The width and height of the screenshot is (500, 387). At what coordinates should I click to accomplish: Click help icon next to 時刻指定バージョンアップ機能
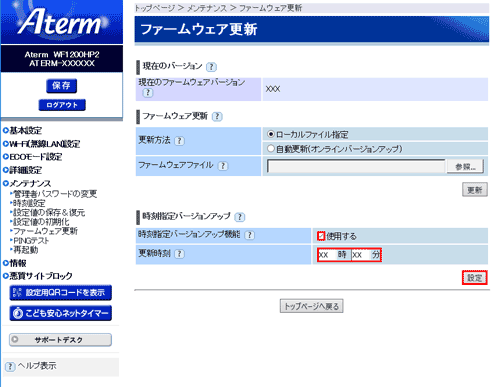[x=249, y=235]
